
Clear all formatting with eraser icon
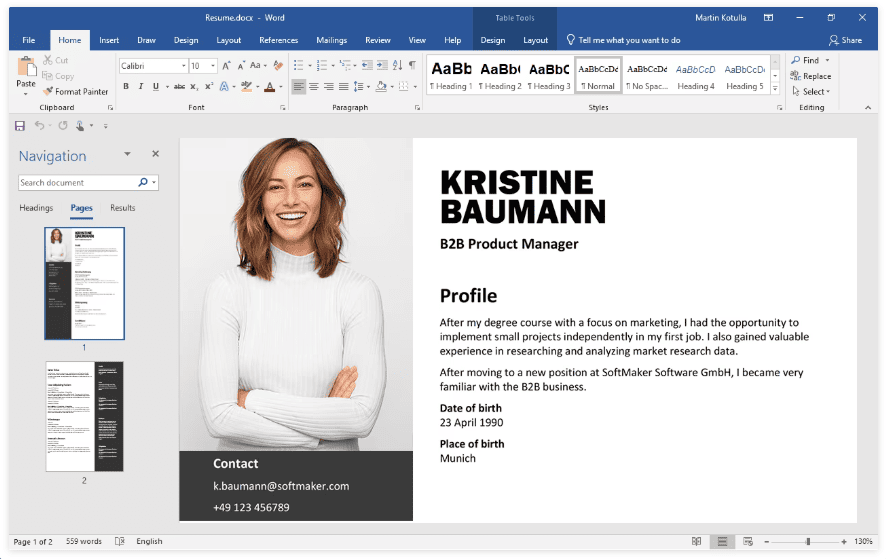[278, 66]
